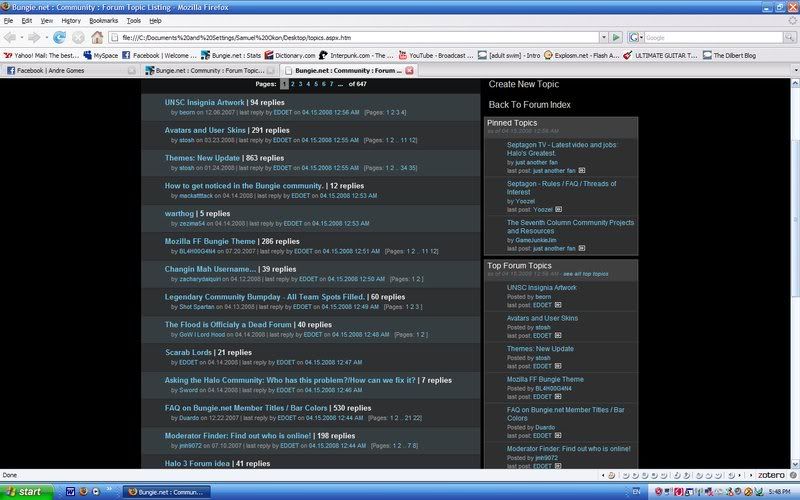
Task: Click the Firefox Back navigation arrow
Action: (x=12, y=37)
